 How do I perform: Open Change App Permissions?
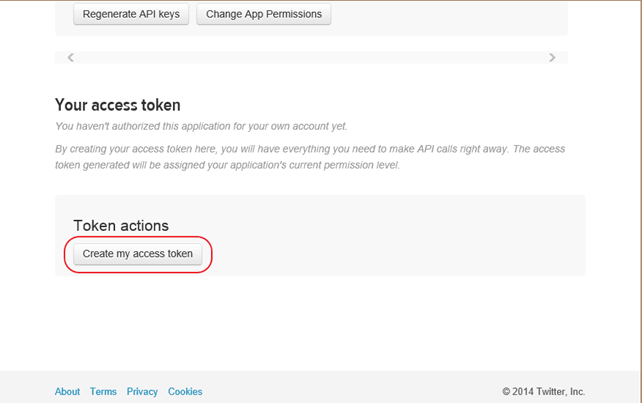(264, 15)
